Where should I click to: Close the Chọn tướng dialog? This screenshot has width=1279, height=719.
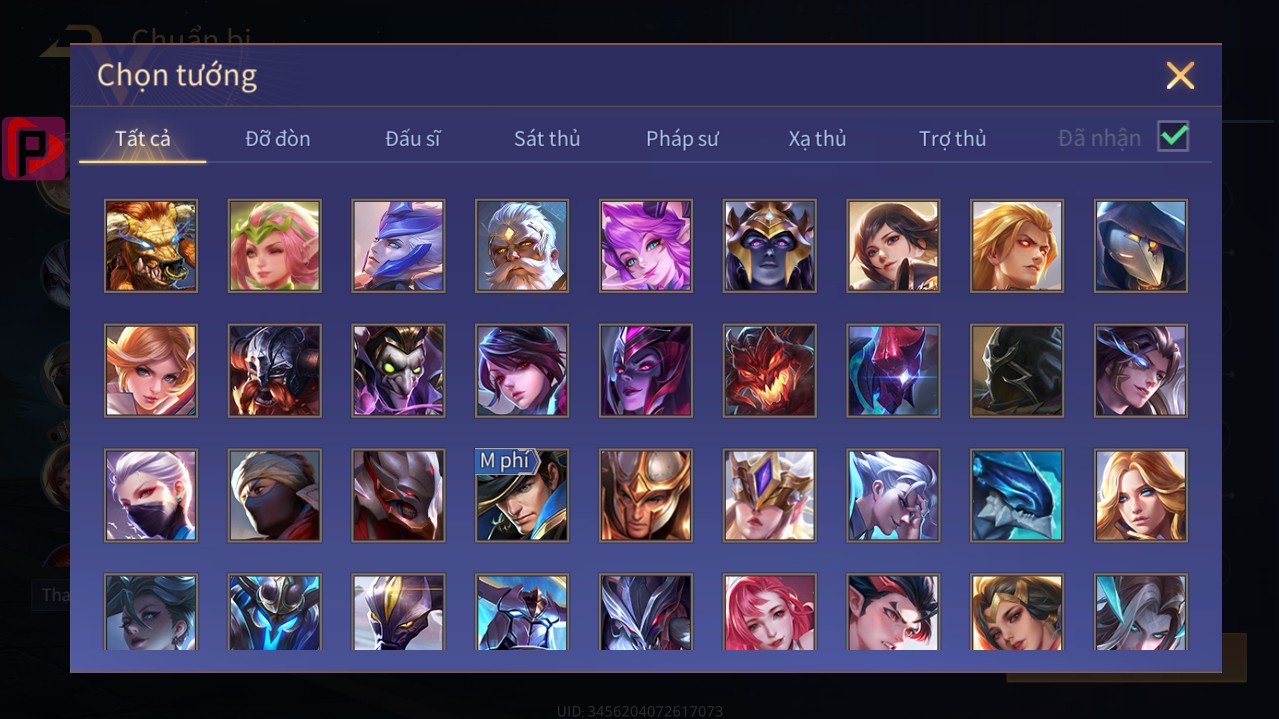click(1180, 75)
